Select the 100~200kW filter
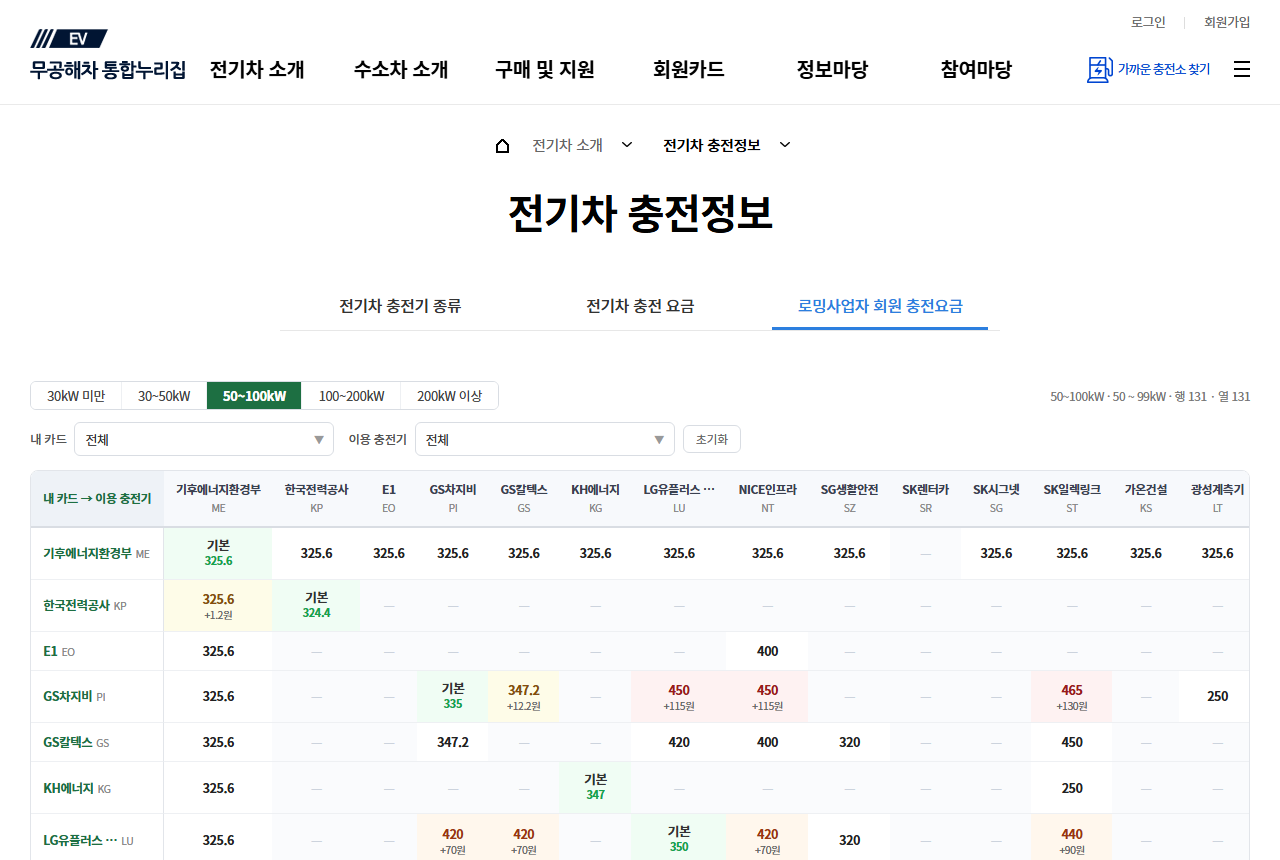 pos(351,396)
